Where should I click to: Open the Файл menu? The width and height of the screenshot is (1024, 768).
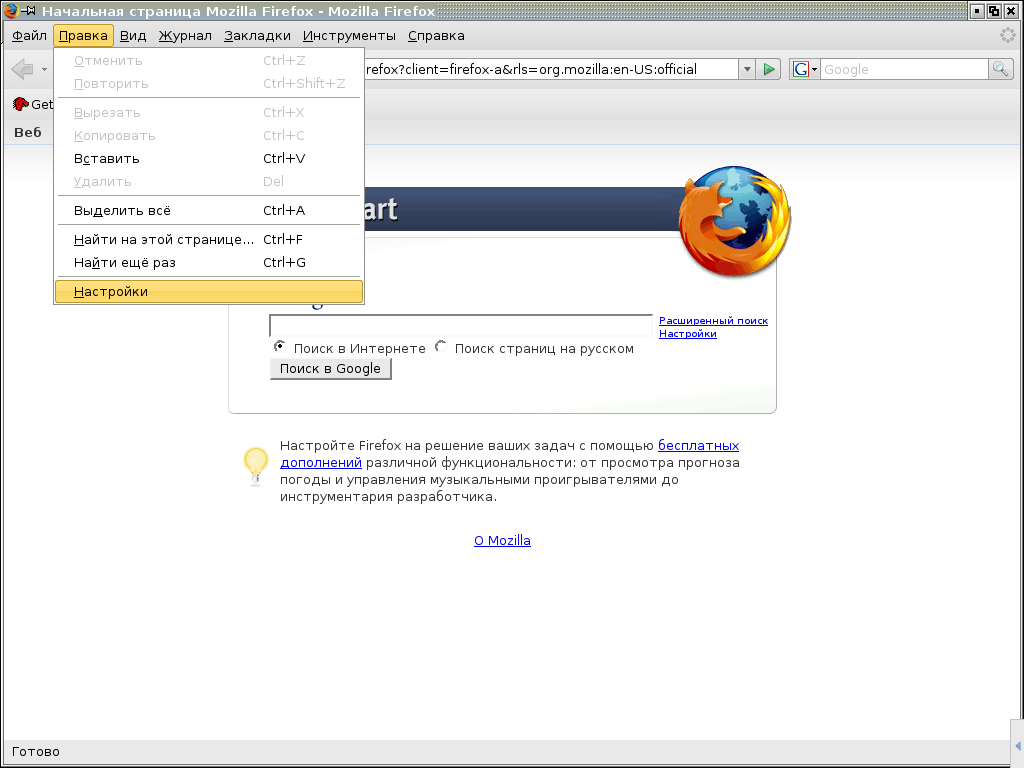(29, 36)
